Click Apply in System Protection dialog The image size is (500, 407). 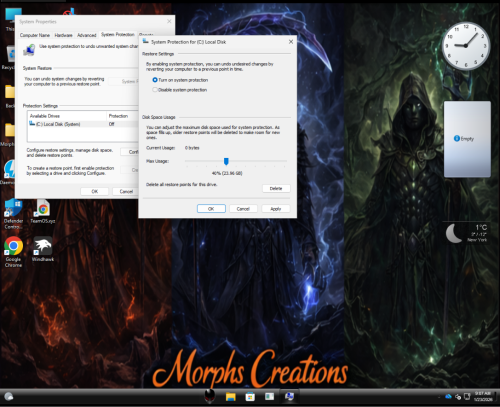click(x=276, y=209)
